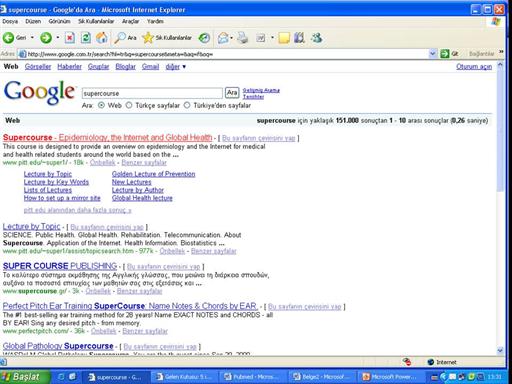
Task: Open the Araçlar menu
Action: coord(130,21)
